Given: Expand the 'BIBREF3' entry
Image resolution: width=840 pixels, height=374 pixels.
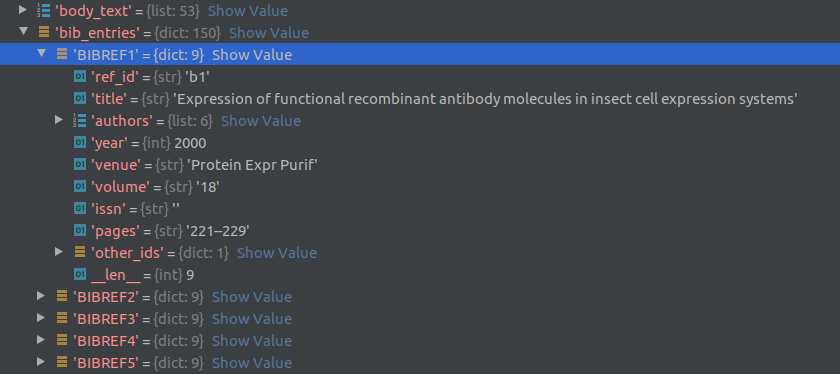Looking at the screenshot, I should [x=41, y=317].
